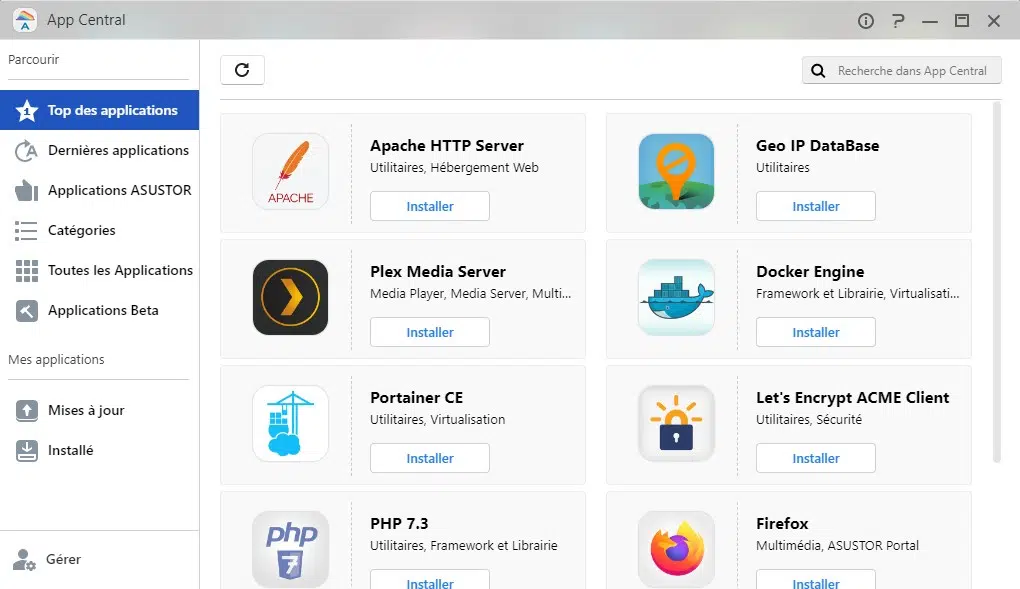The height and width of the screenshot is (589, 1020).
Task: Open Applications Beta section
Action: pyautogui.click(x=100, y=310)
